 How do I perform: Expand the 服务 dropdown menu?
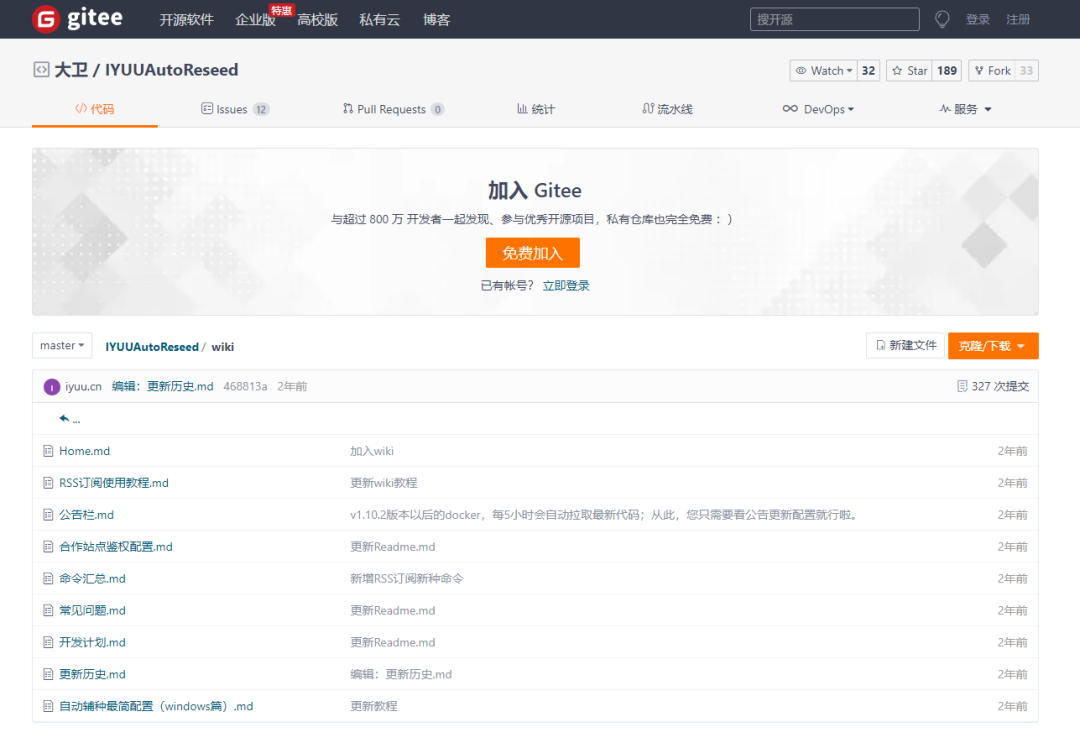966,109
